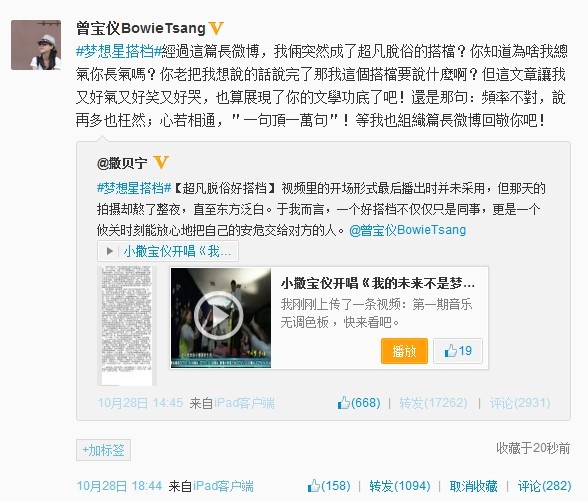Open Bowie Tsang's profile avatar
The height and width of the screenshot is (501, 588).
(x=36, y=45)
